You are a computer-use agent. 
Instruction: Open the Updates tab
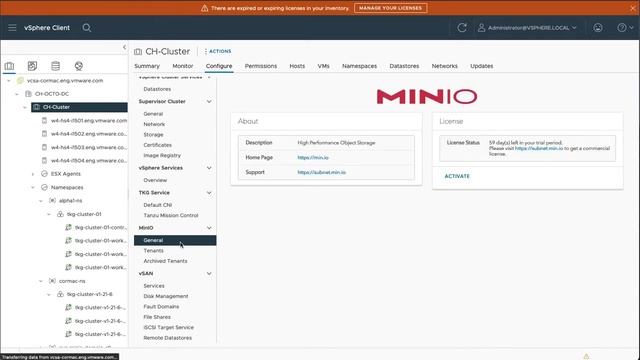(482, 66)
